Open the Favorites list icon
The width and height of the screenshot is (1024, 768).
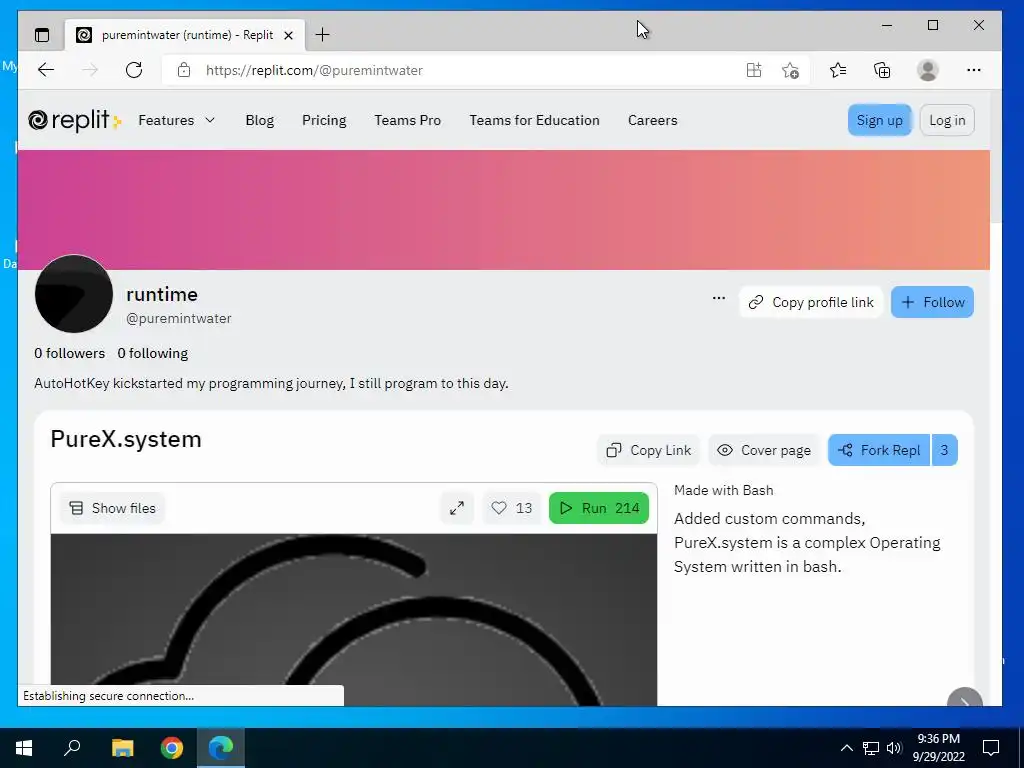tap(838, 70)
